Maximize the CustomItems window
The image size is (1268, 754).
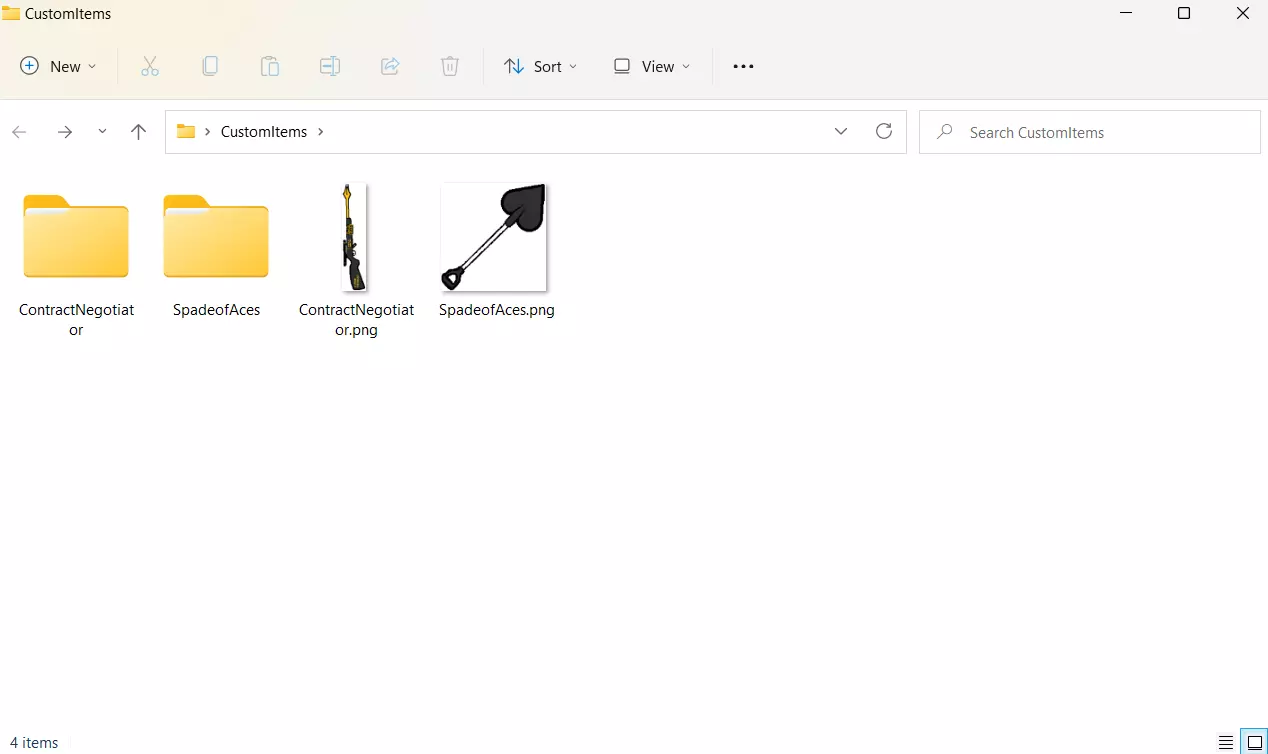(x=1184, y=14)
